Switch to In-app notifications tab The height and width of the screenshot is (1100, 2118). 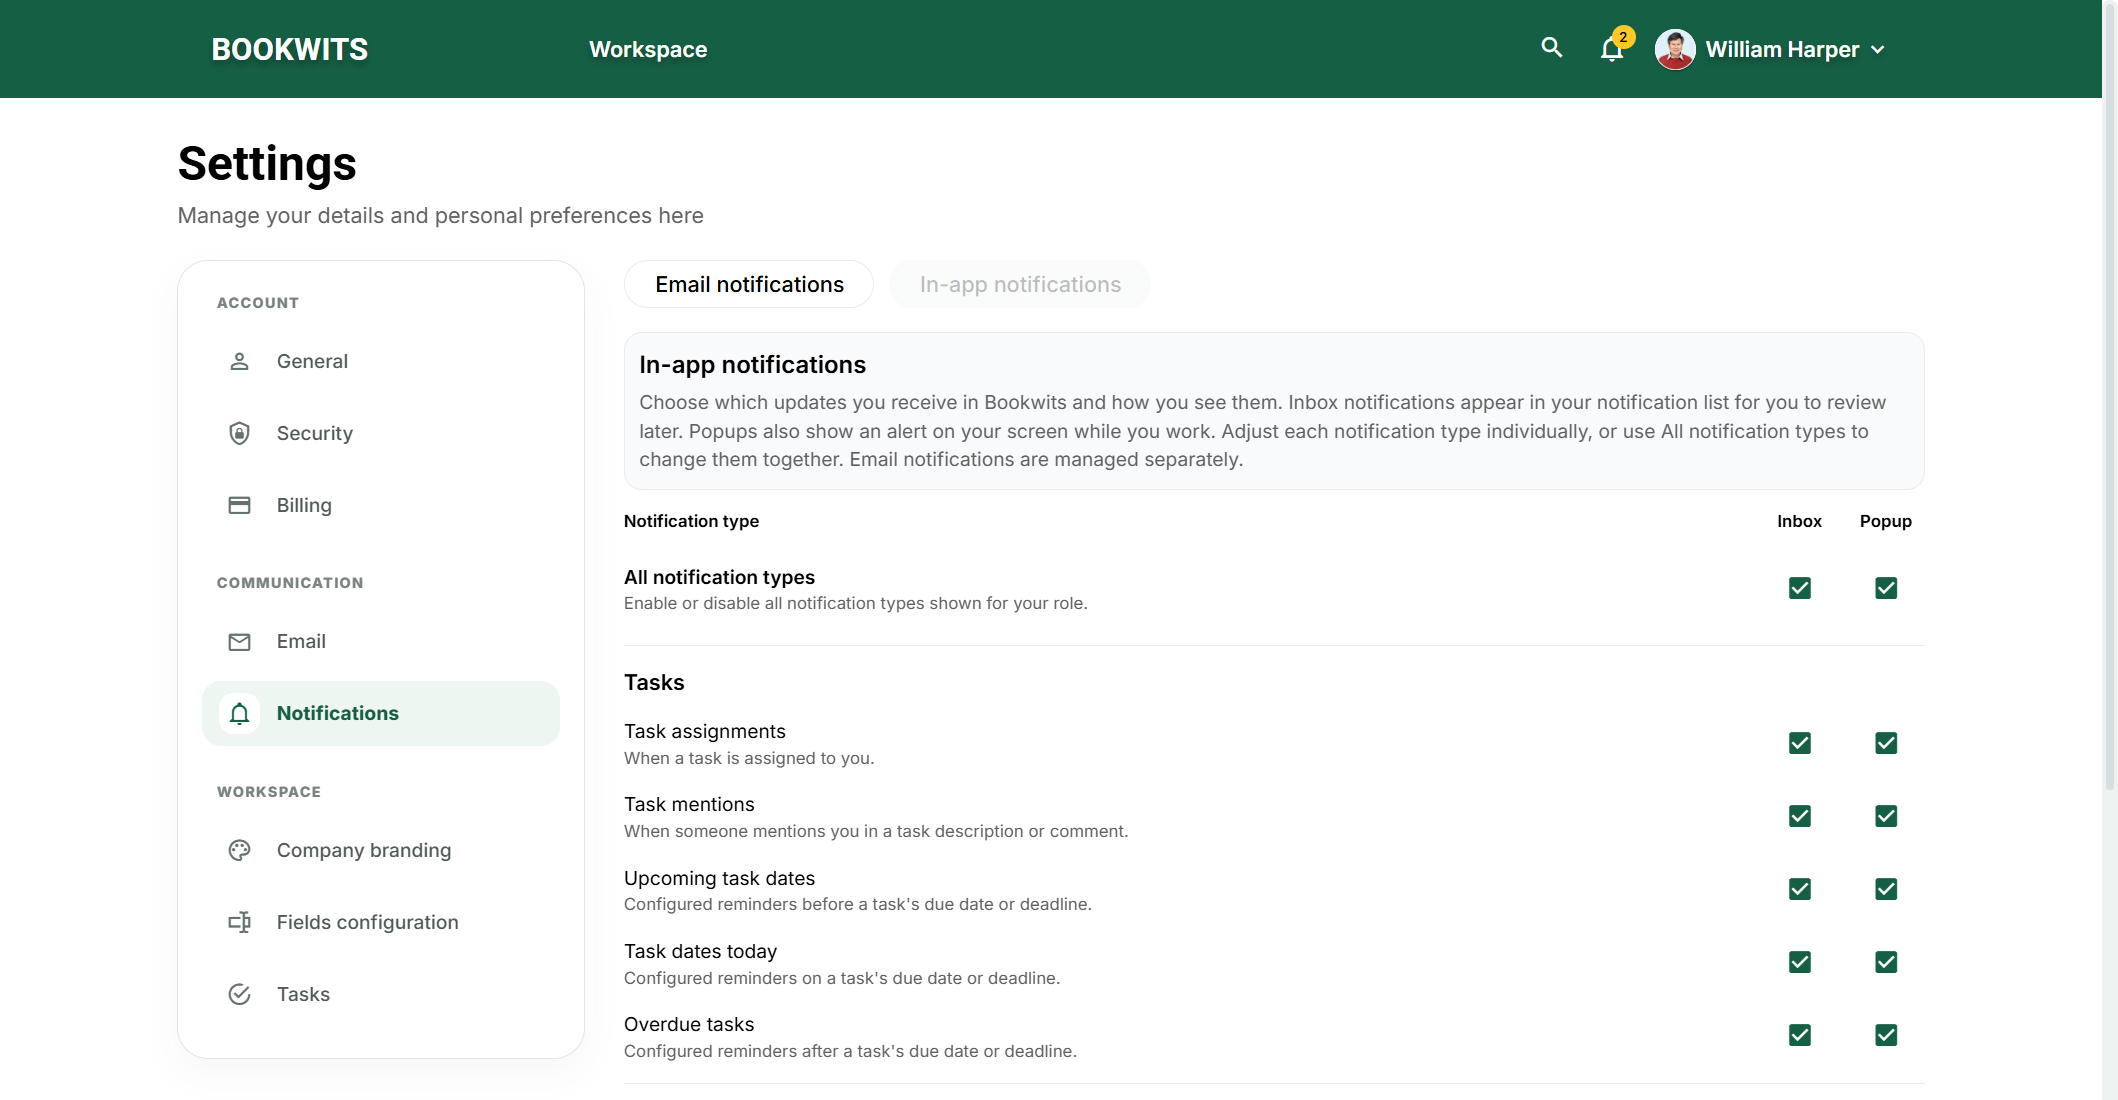(x=1020, y=284)
